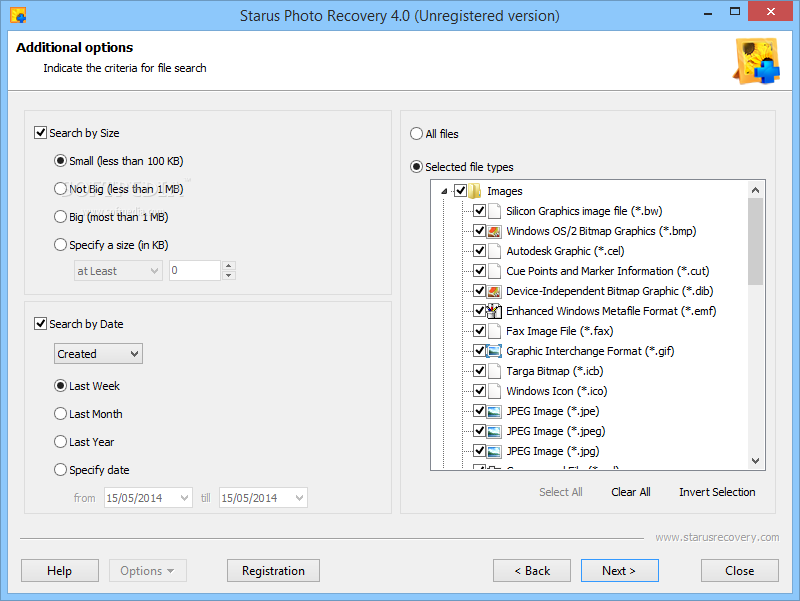Open the Options dropdown button
Image resolution: width=800 pixels, height=601 pixels.
147,570
